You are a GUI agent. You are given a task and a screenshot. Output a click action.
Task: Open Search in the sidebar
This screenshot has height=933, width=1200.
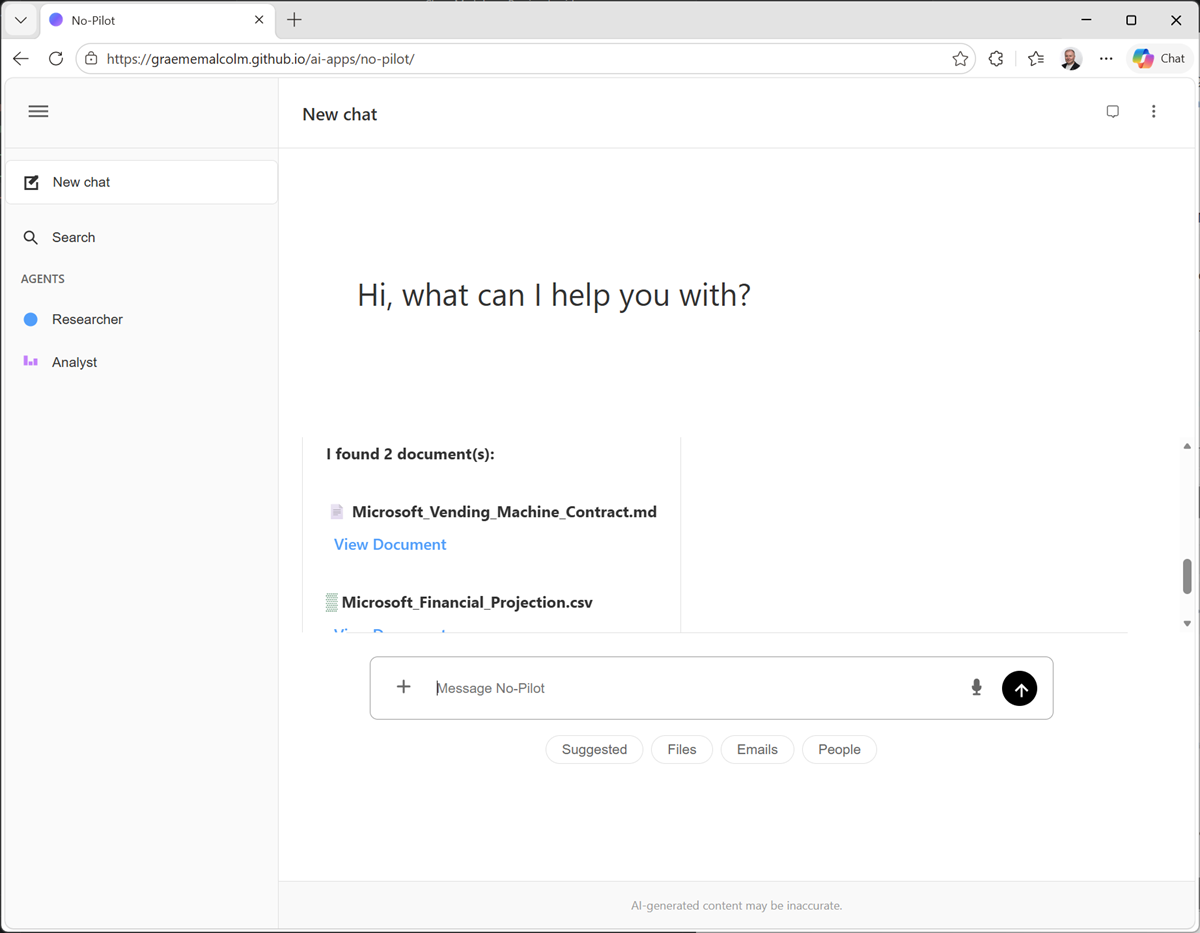[141, 237]
